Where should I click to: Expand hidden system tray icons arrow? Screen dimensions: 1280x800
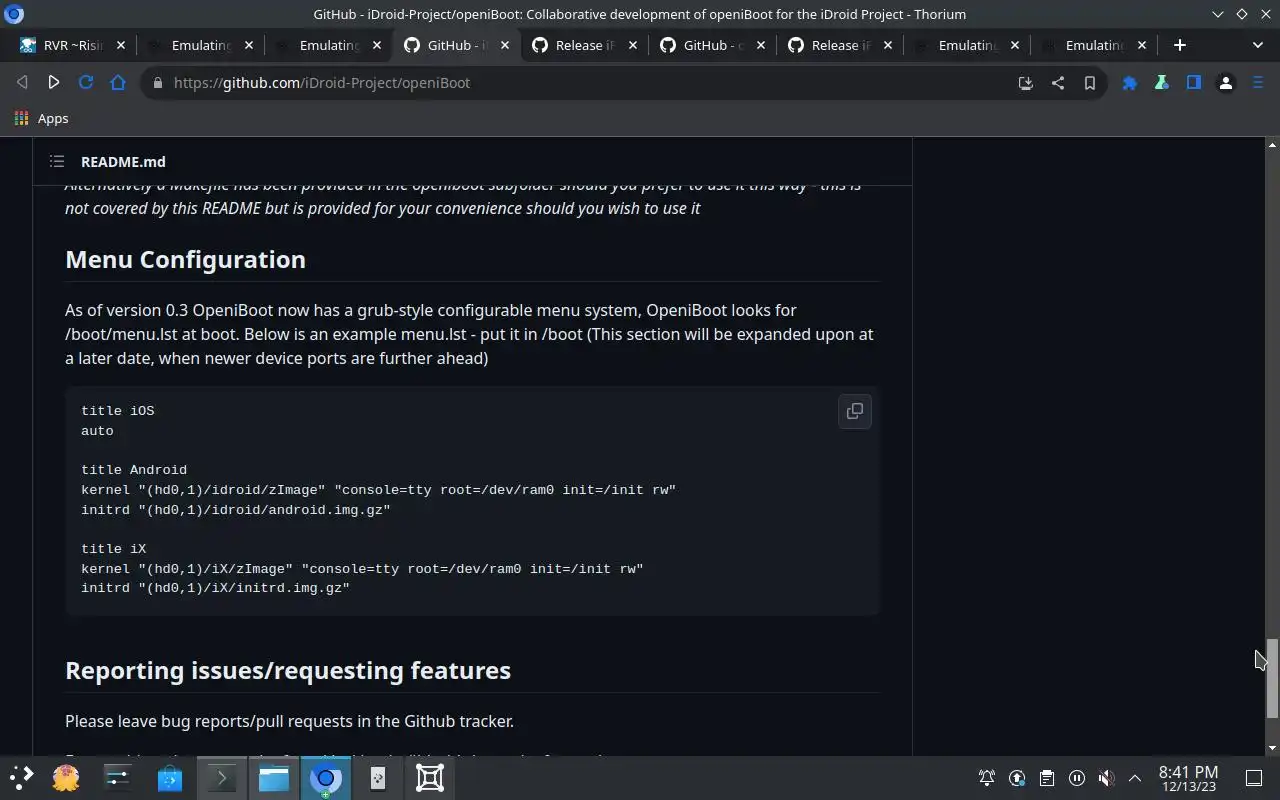[1135, 778]
